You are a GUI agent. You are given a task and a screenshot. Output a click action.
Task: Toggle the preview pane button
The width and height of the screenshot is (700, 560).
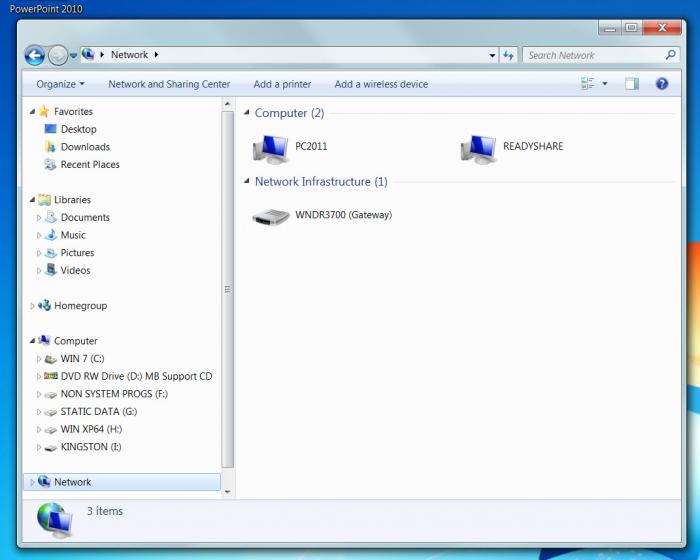click(631, 84)
